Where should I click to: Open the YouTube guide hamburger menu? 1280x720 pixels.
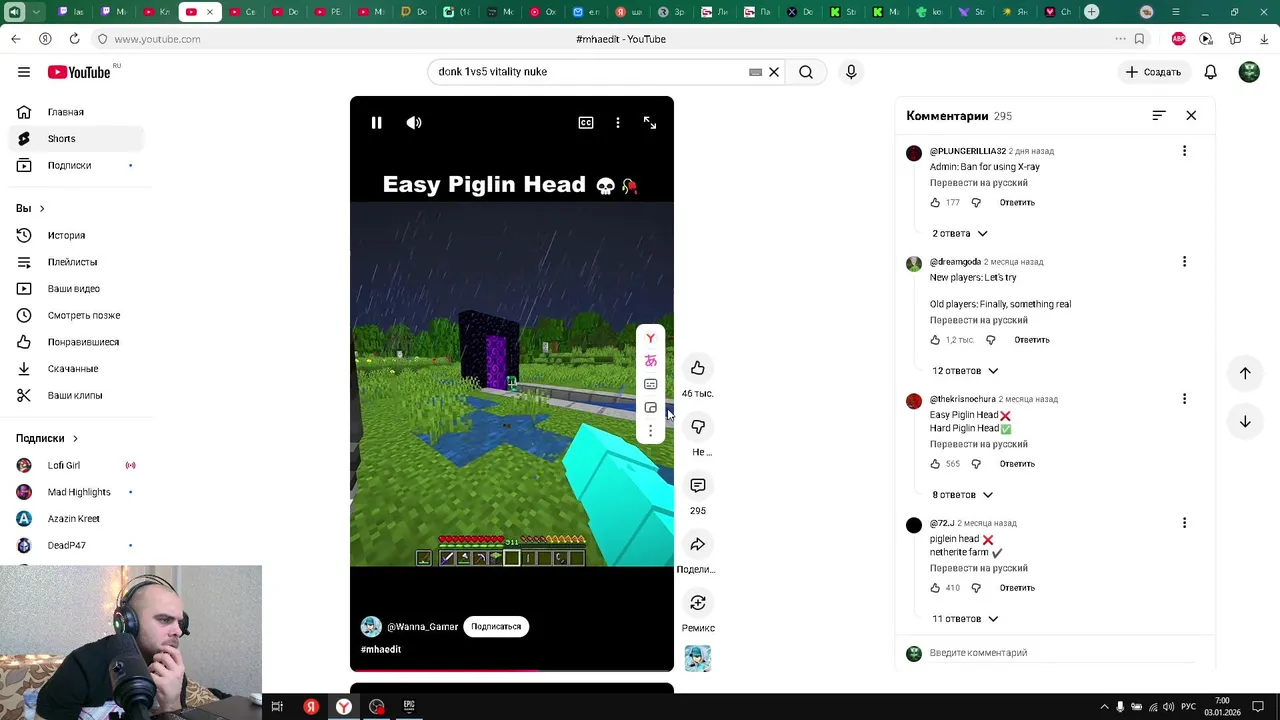pyautogui.click(x=24, y=72)
